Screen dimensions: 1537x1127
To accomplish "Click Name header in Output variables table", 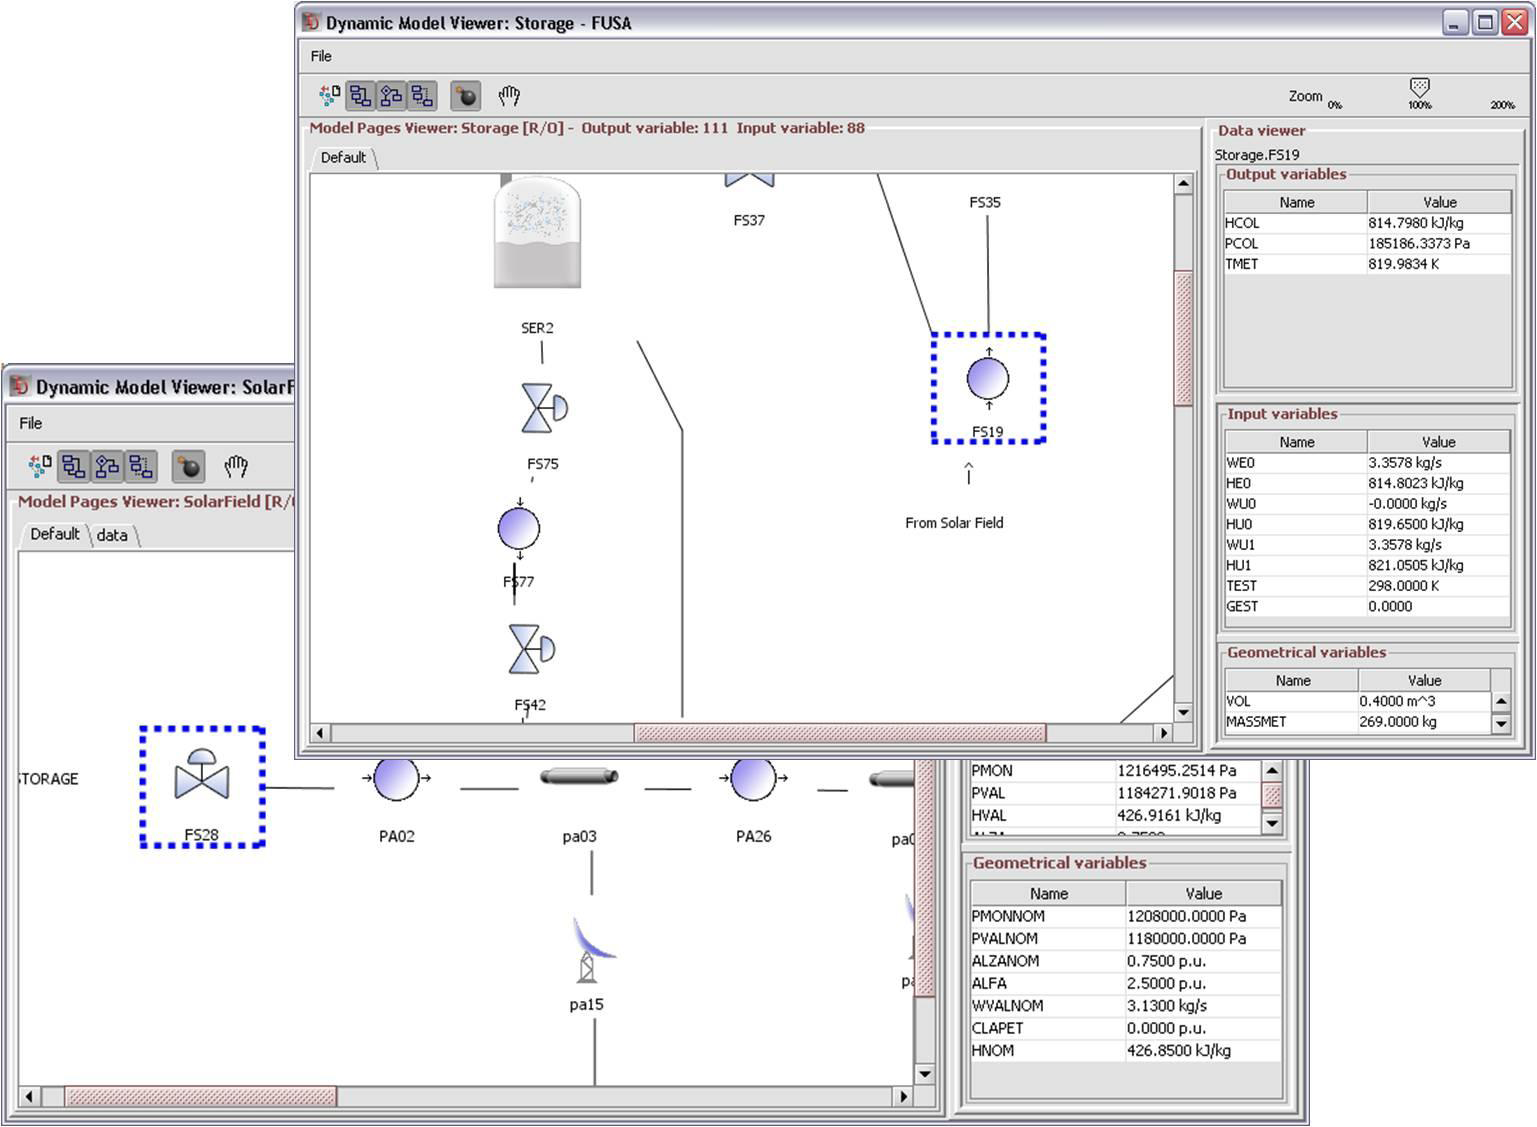I will click(1296, 202).
